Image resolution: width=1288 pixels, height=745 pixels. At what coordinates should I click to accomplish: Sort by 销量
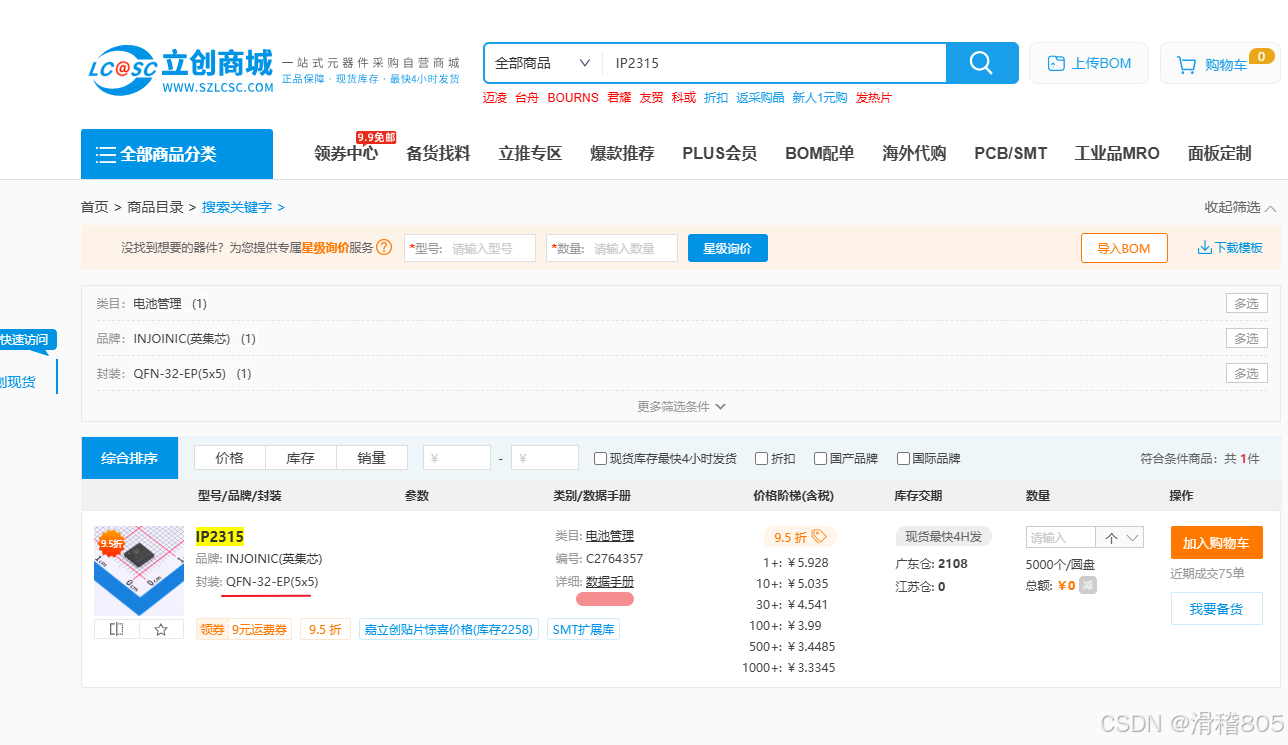pos(371,458)
